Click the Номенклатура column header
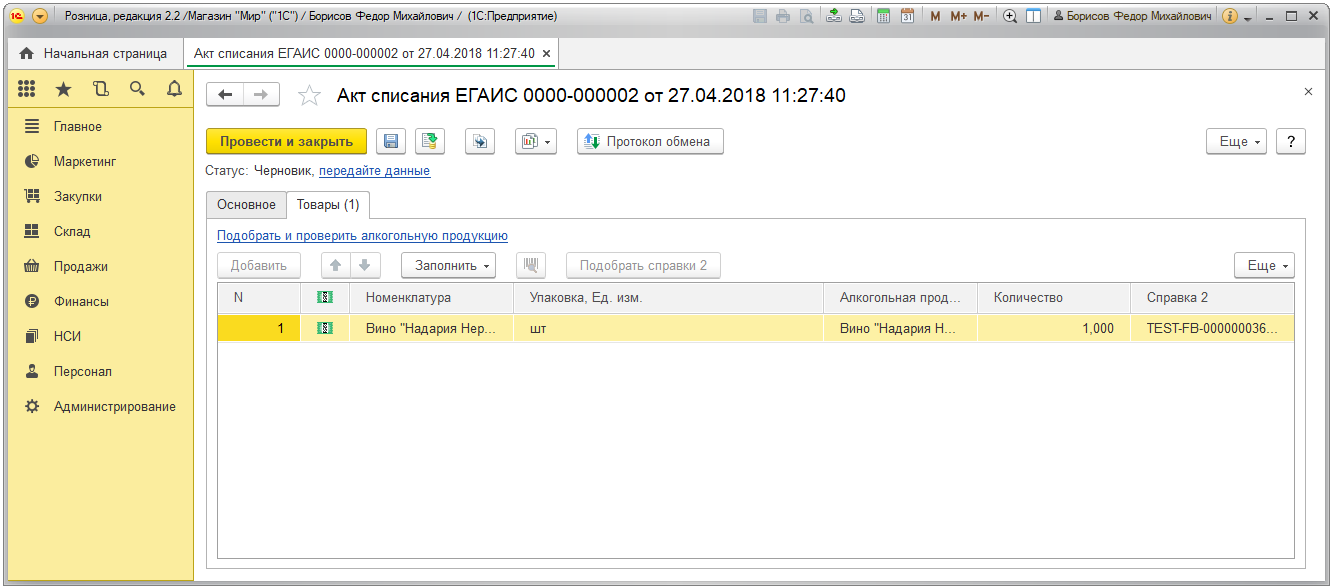The image size is (1332, 587). 433,298
